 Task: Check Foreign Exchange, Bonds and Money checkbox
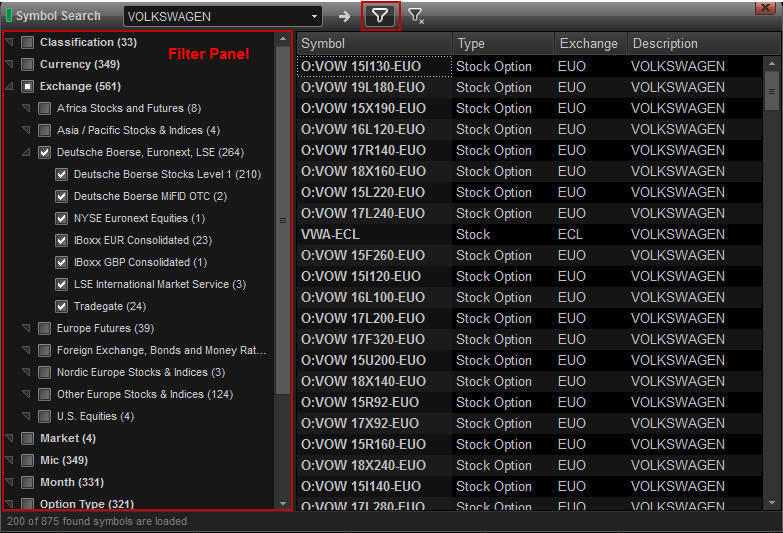coord(44,350)
